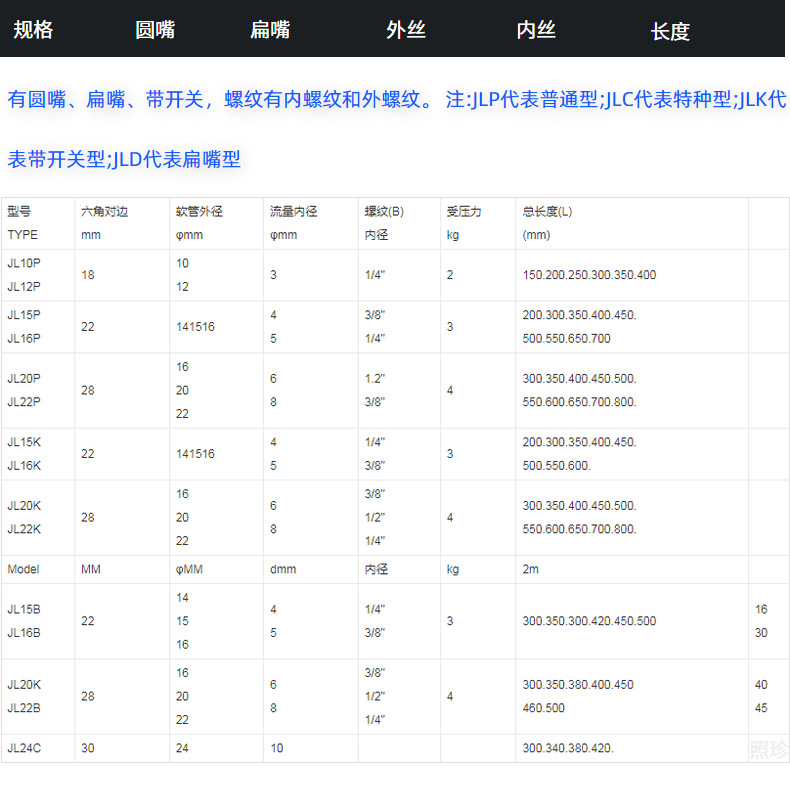Viewport: 790px width, 787px height.
Task: Select the JL22P model text
Action: coord(24,402)
